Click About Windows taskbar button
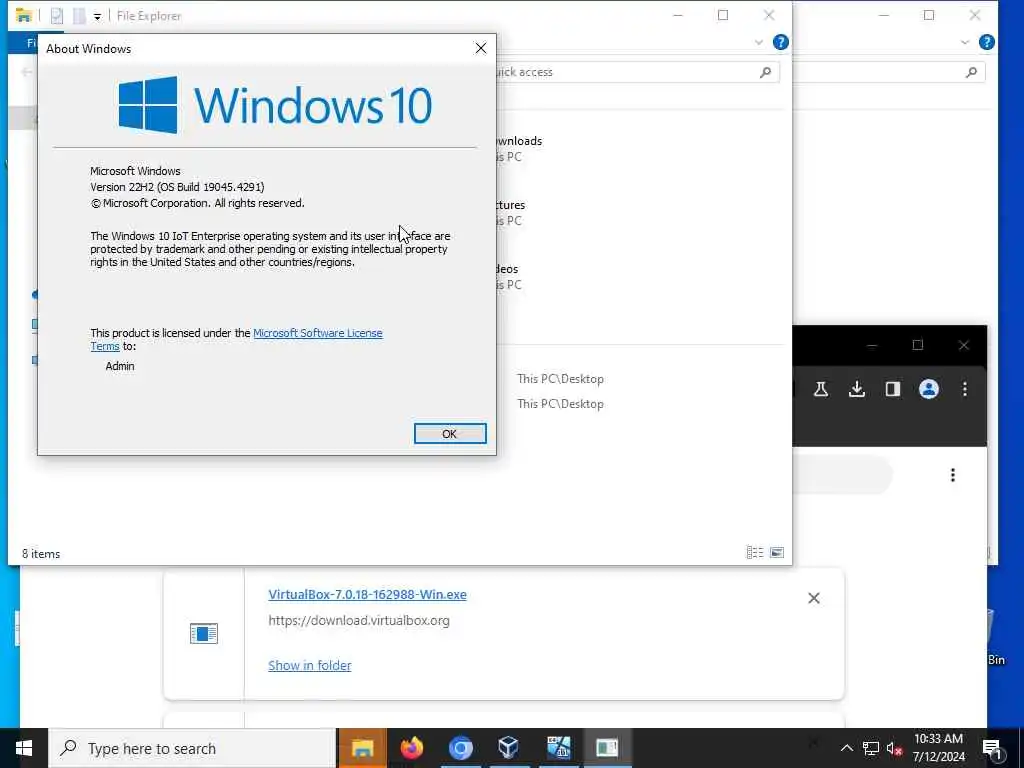The width and height of the screenshot is (1024, 768). pyautogui.click(x=607, y=748)
